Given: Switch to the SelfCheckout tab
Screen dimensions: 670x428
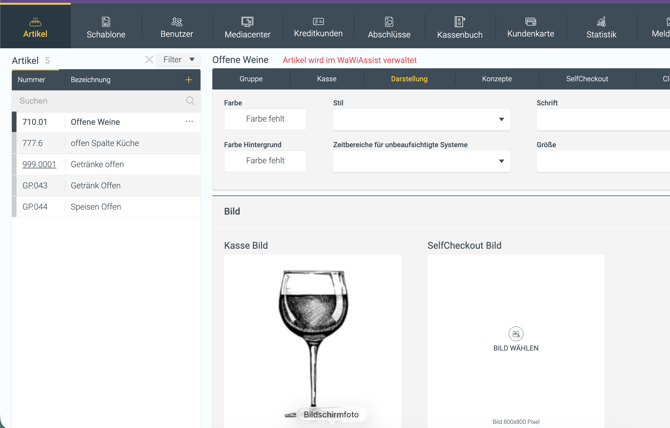Looking at the screenshot, I should tap(587, 79).
